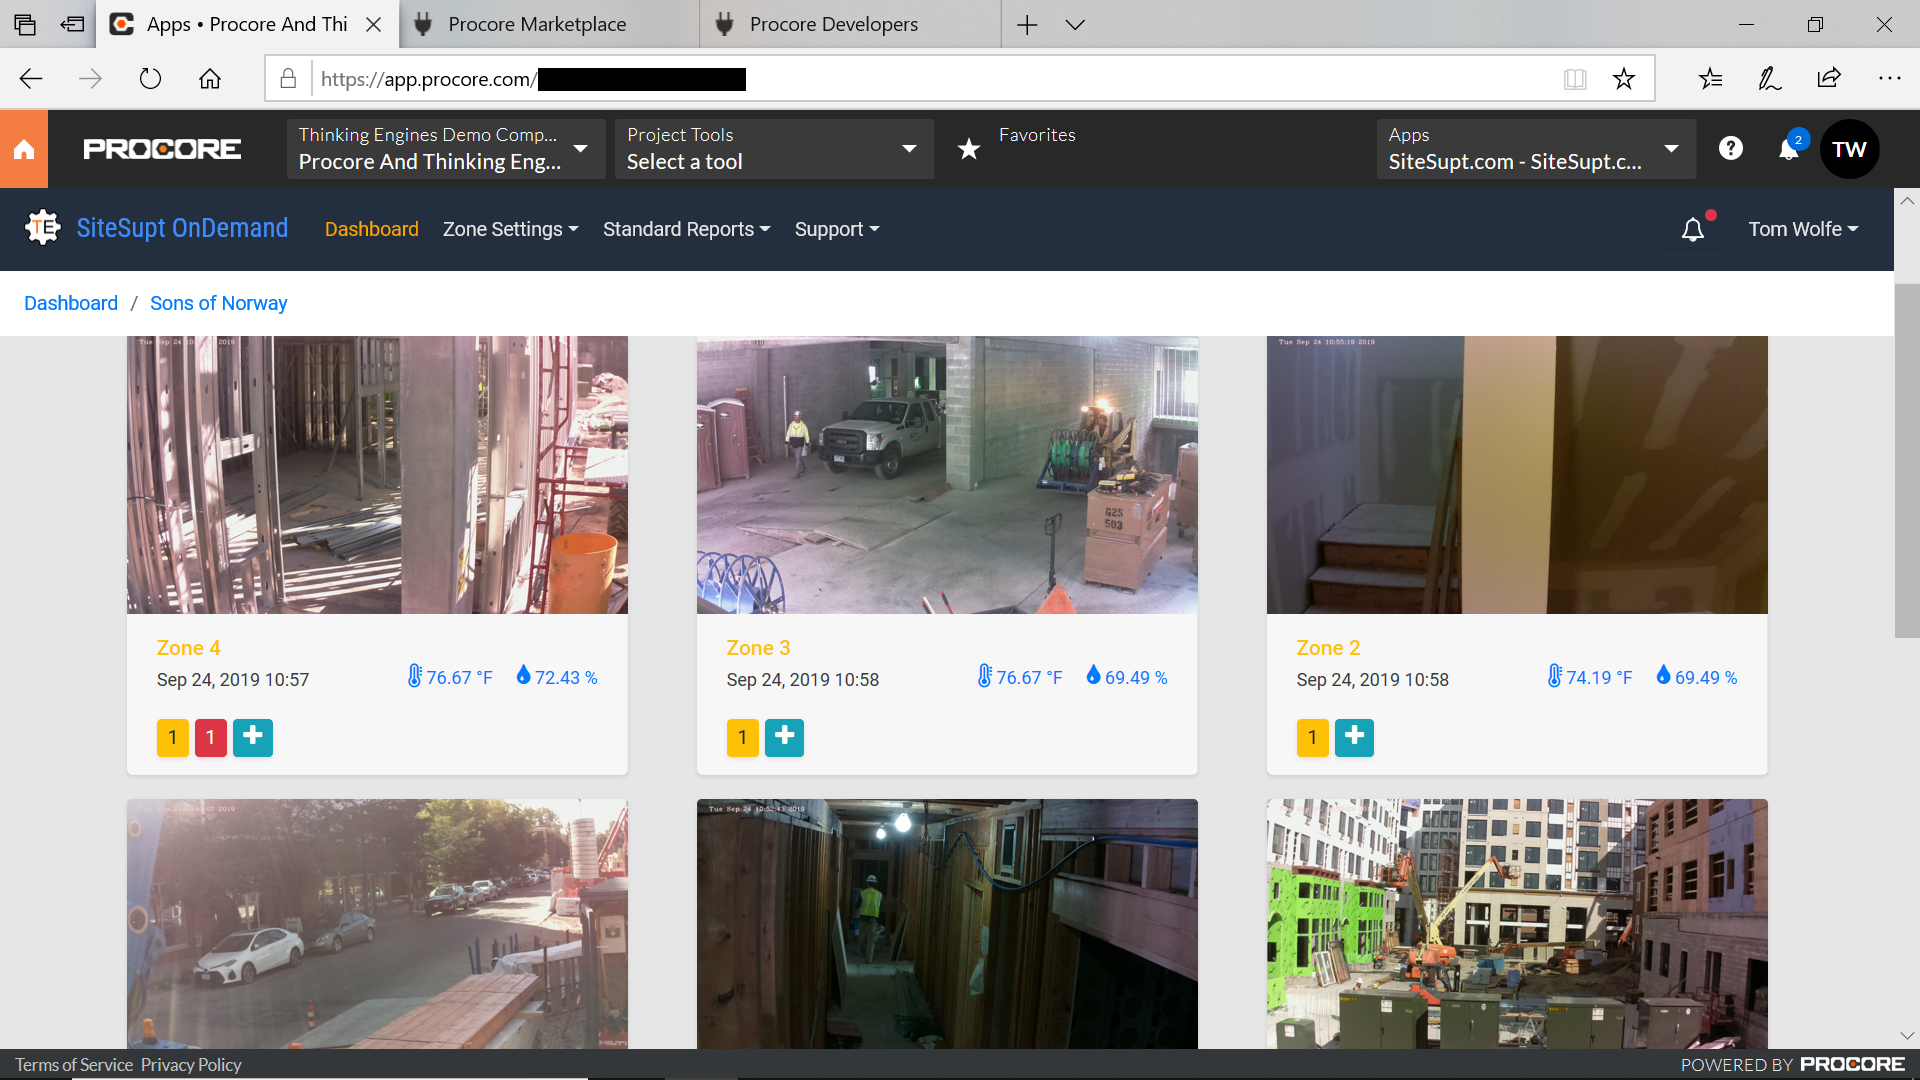Open street view camera image with cars
This screenshot has height=1080, width=1920.
tap(377, 924)
